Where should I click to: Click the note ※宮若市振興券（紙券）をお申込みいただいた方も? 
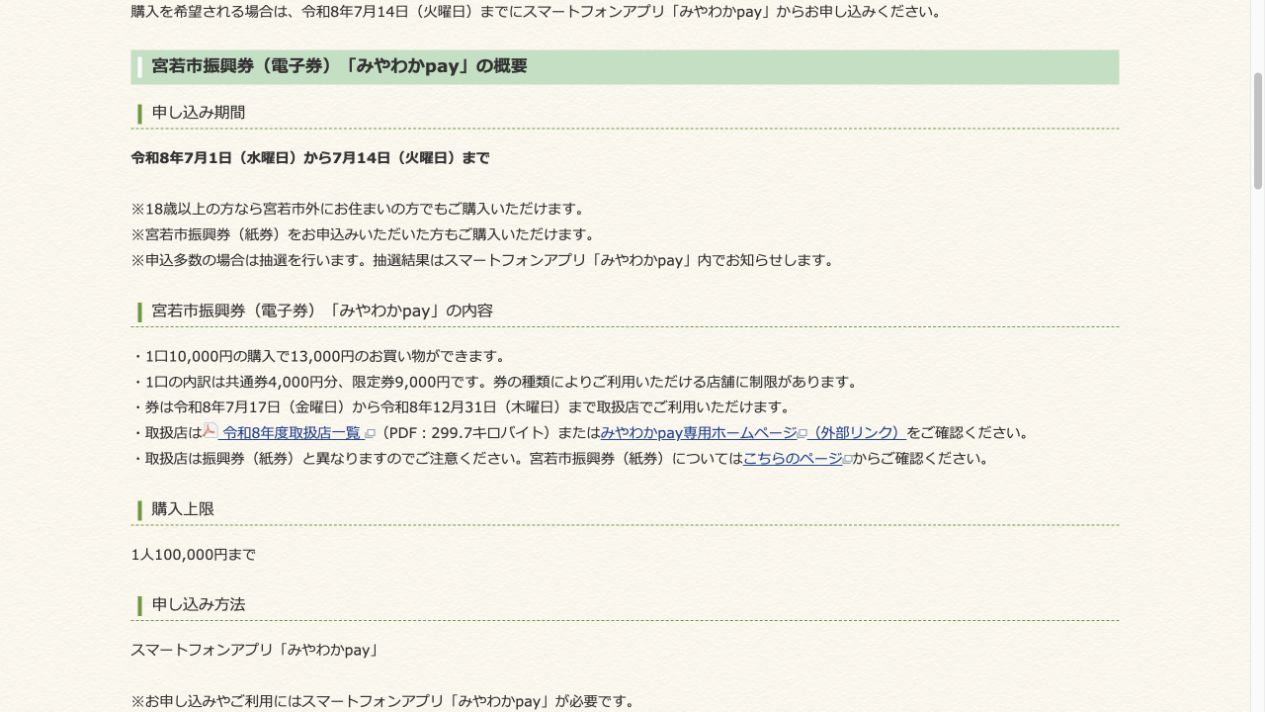coord(363,235)
